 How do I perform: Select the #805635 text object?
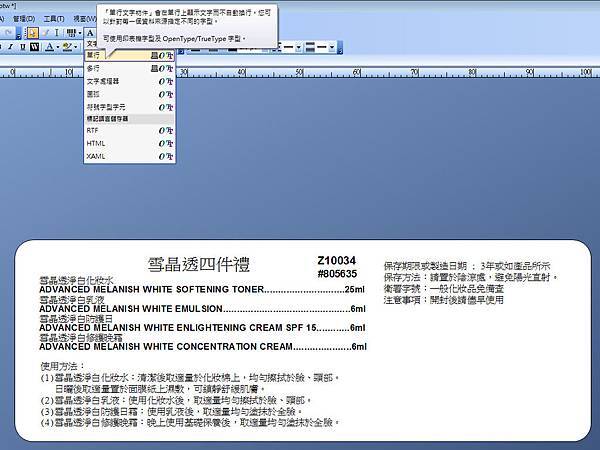click(x=337, y=274)
